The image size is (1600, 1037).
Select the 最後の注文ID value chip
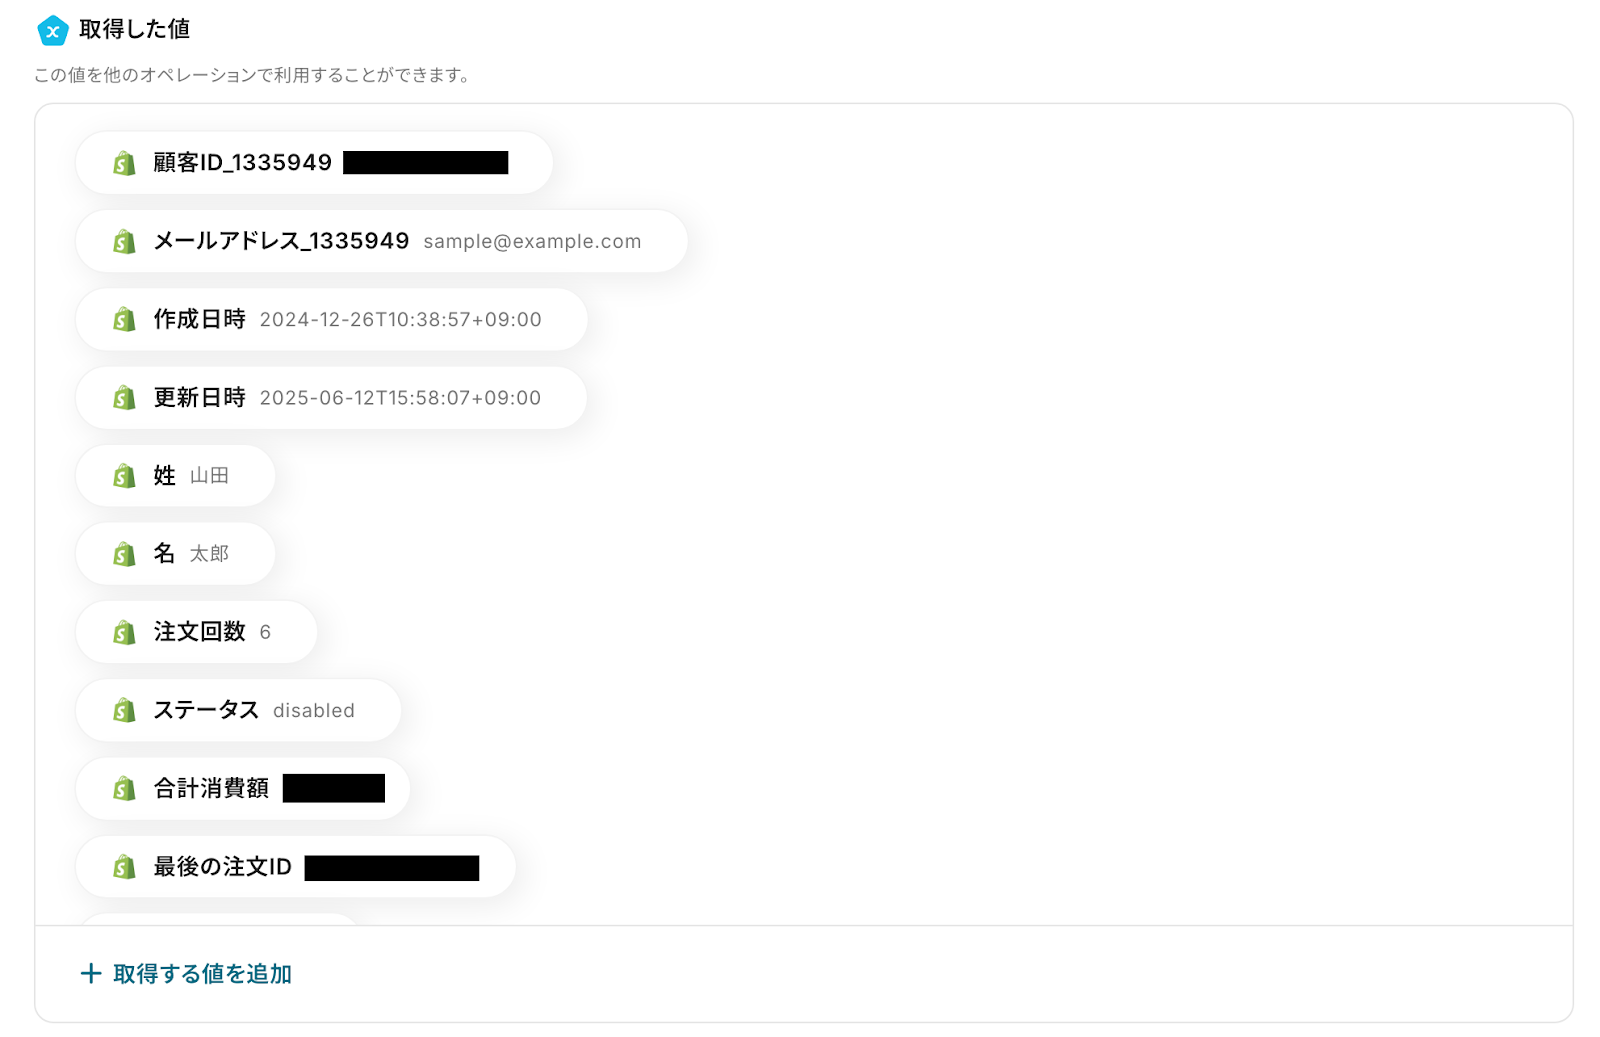296,867
